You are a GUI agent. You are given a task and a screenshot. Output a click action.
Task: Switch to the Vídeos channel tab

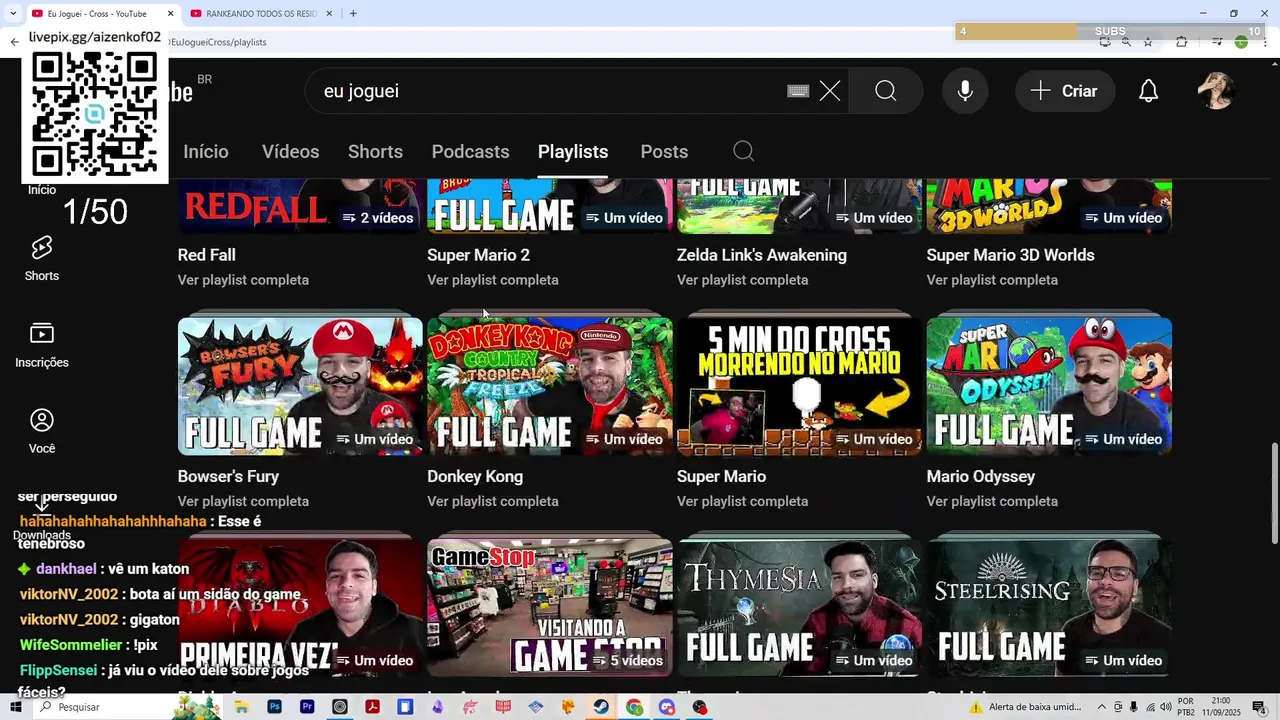point(290,151)
